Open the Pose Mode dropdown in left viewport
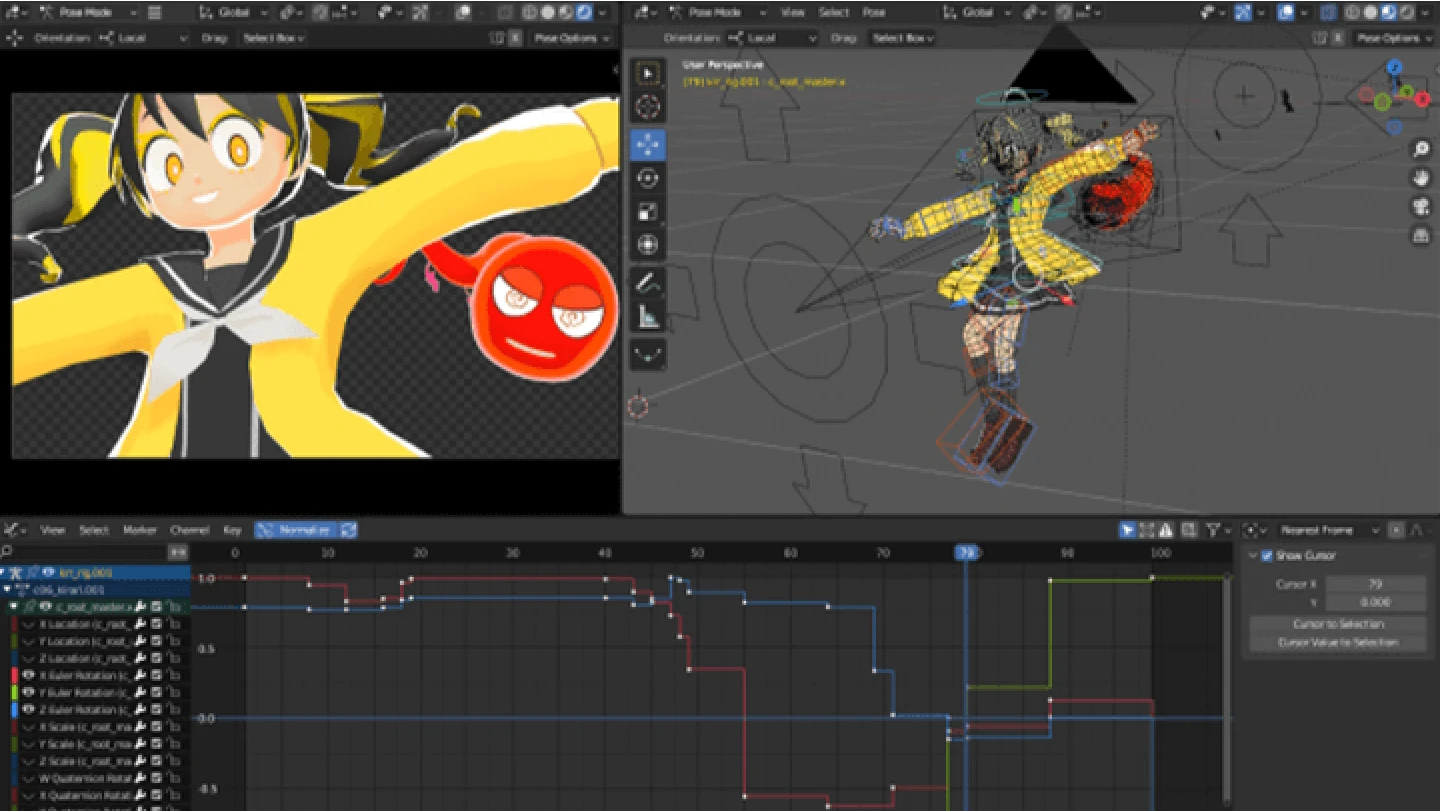The width and height of the screenshot is (1440, 811). coord(86,13)
